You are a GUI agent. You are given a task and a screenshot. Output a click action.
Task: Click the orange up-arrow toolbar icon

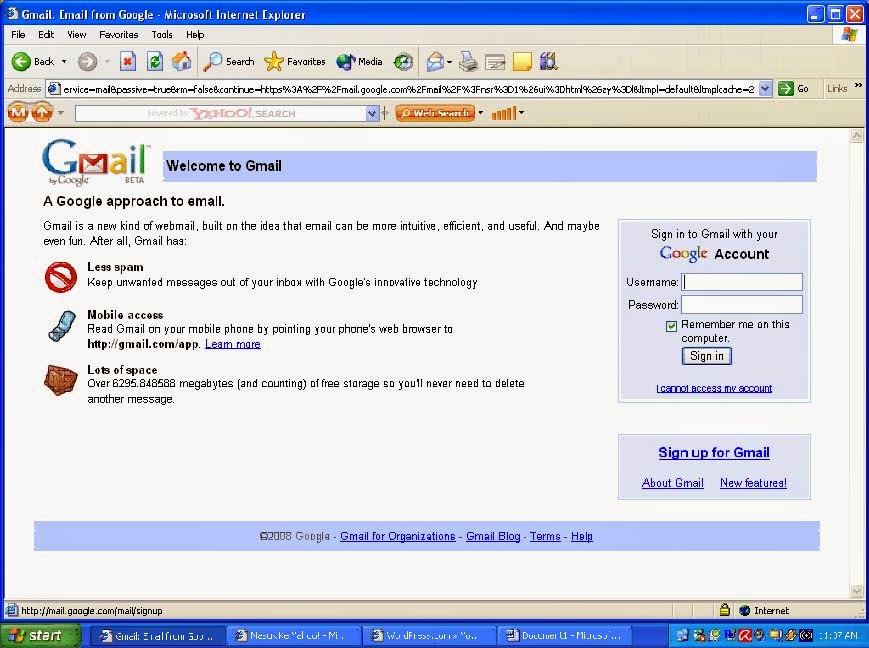(42, 113)
